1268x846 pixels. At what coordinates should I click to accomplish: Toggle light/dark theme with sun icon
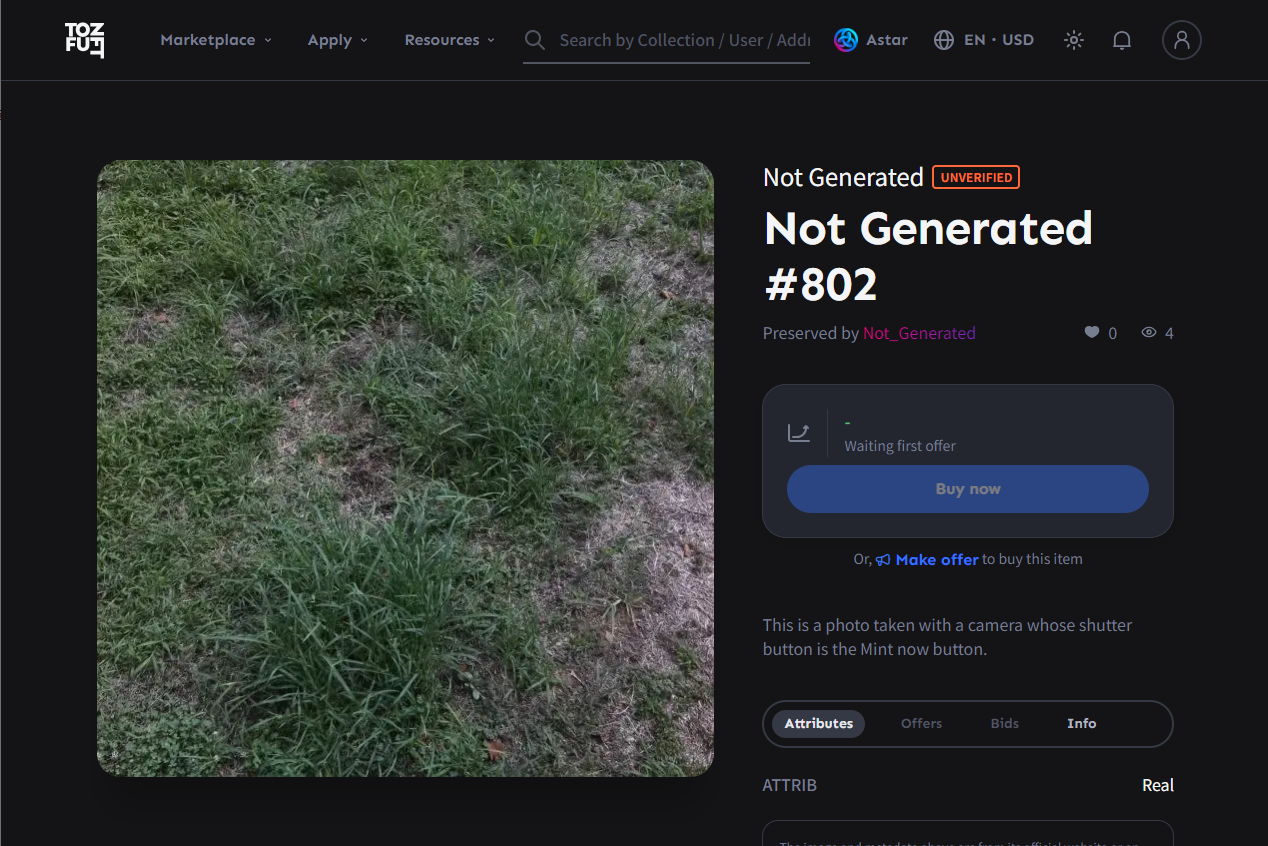[1074, 40]
